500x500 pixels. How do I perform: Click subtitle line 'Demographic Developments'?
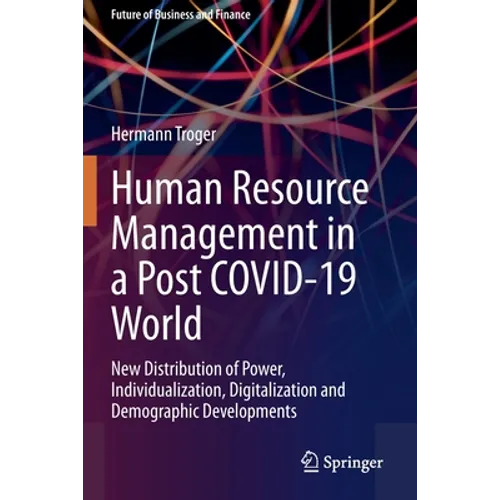point(204,411)
